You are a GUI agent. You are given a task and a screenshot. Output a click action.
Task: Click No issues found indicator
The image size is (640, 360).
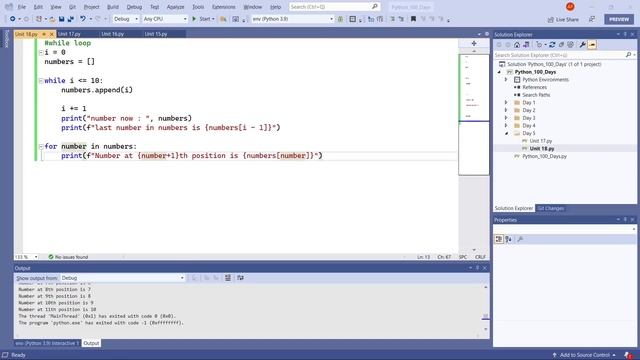click(x=68, y=257)
